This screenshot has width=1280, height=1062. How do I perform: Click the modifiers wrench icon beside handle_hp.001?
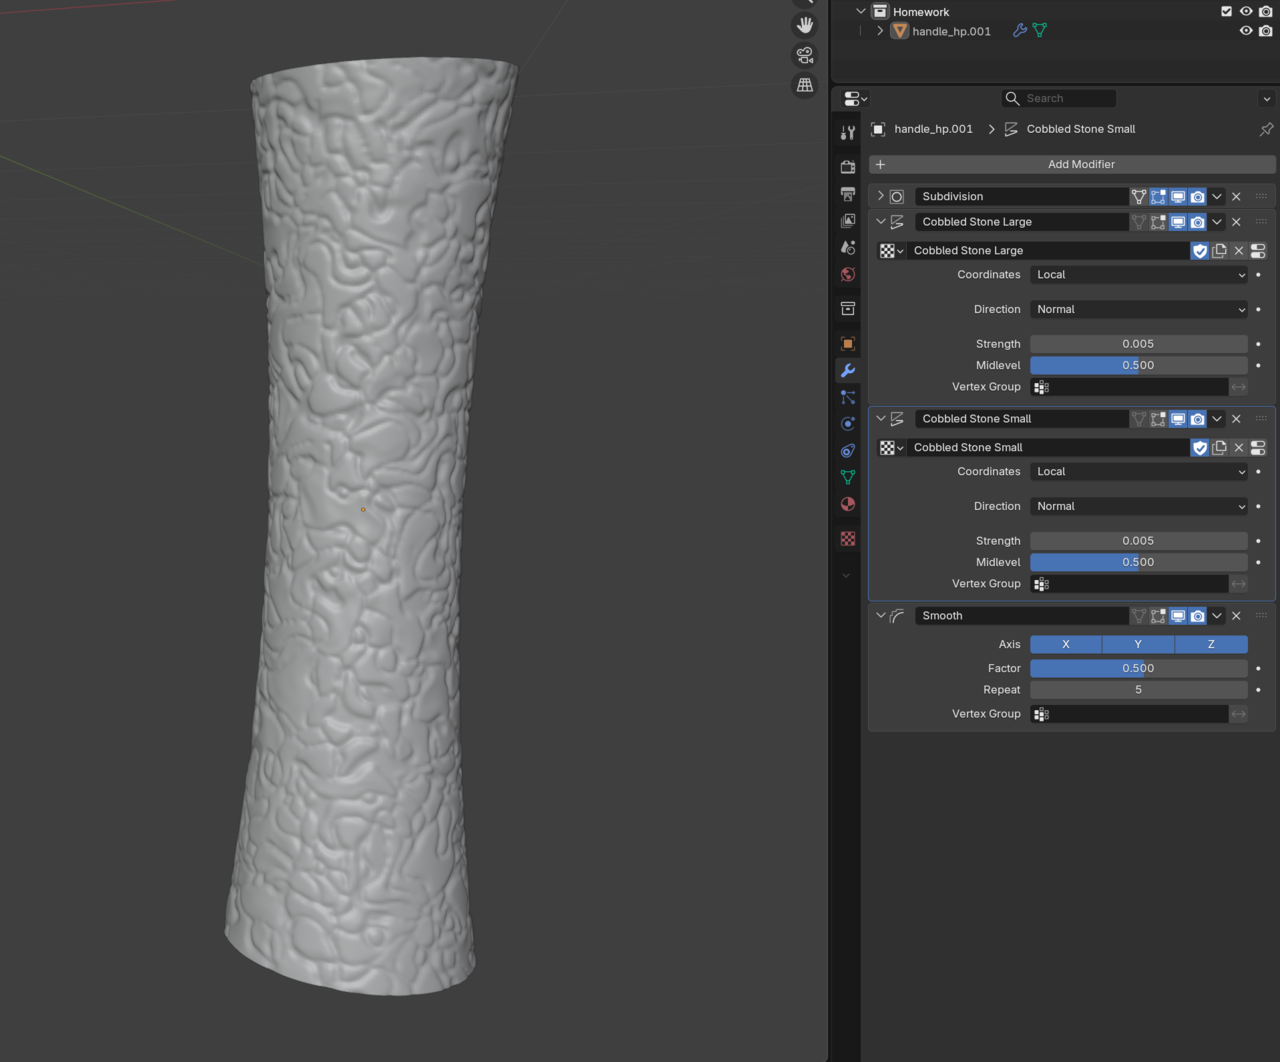1020,31
